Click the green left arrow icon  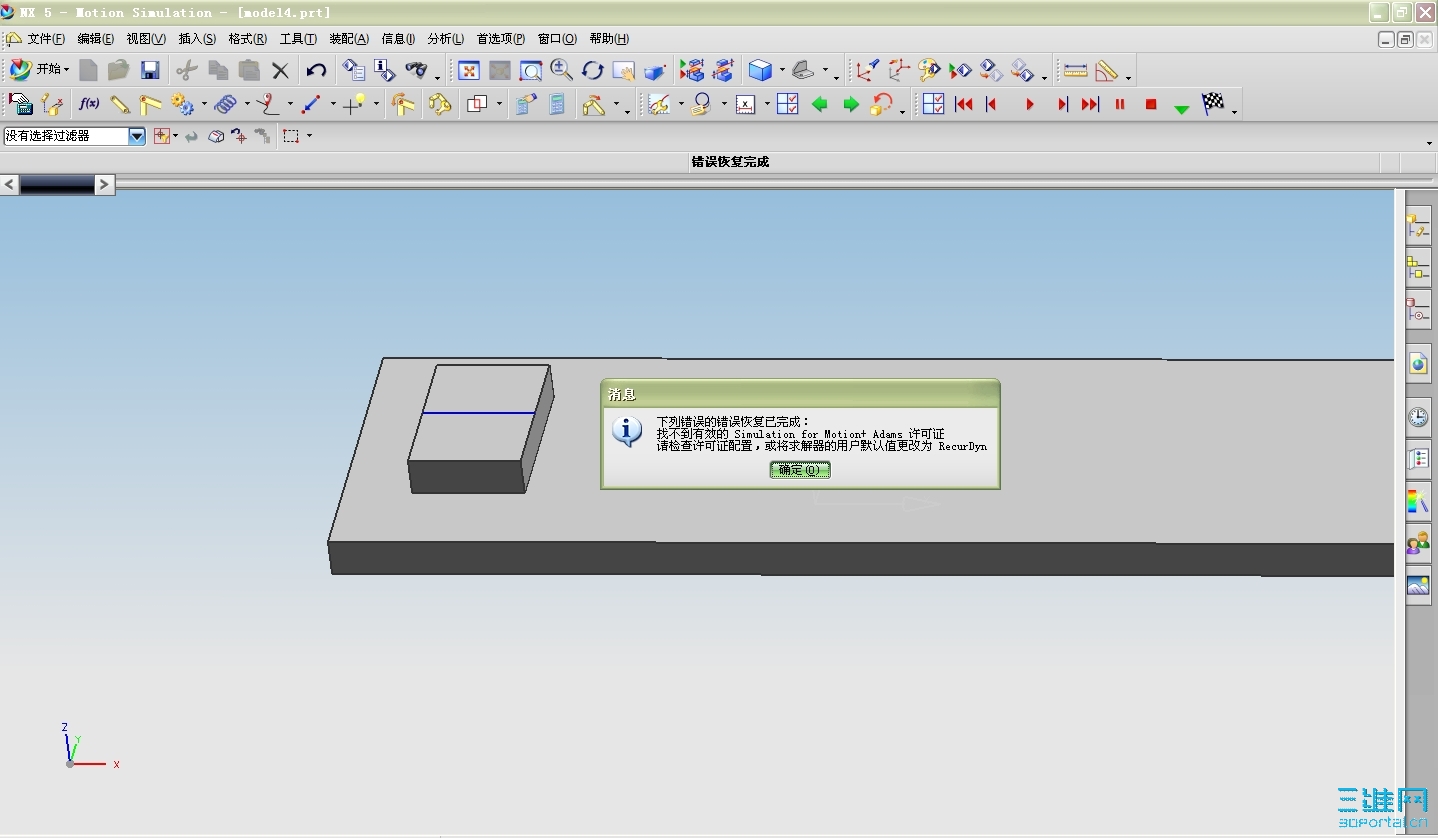(820, 104)
